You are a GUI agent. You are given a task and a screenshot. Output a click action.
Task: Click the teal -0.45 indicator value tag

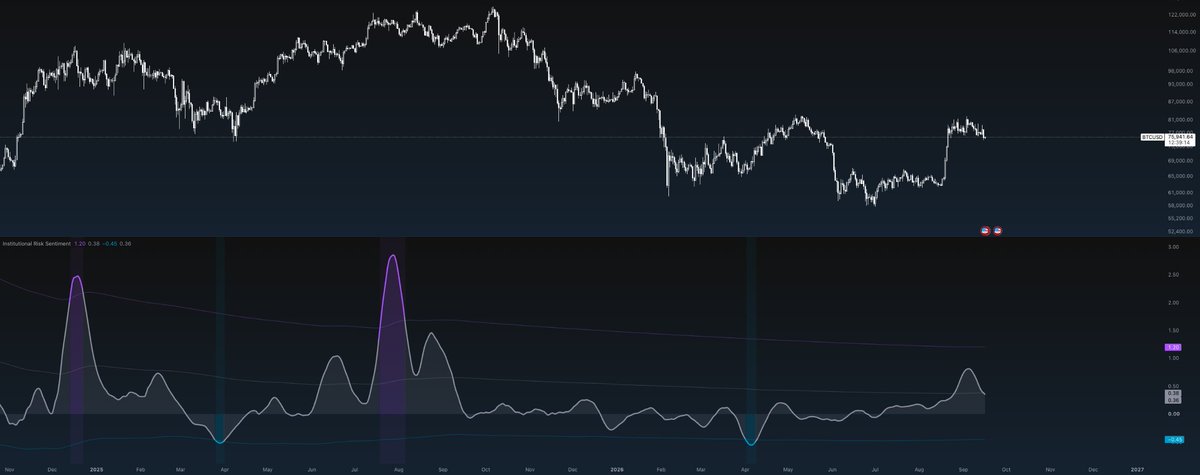coord(1175,439)
